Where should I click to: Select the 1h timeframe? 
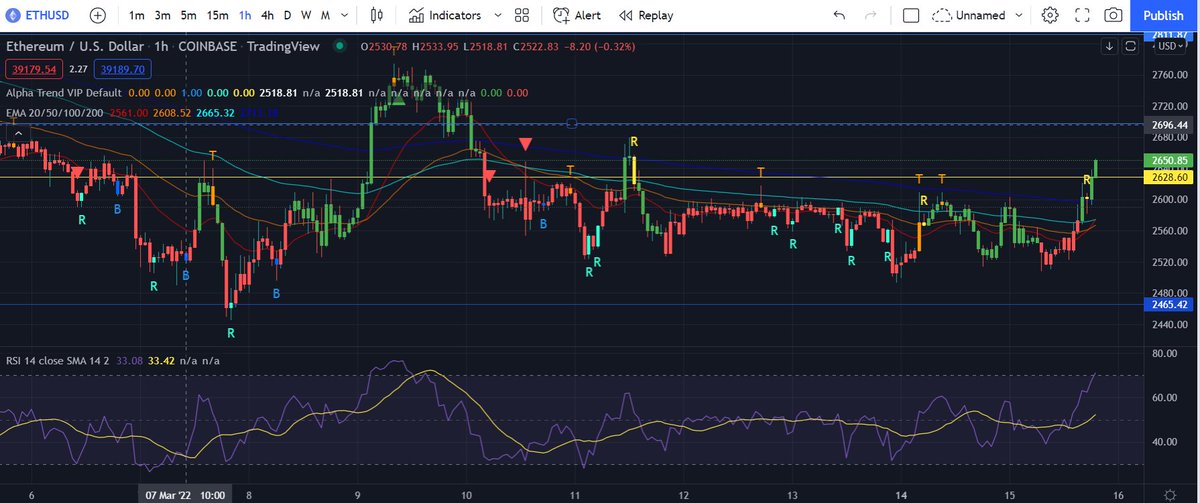click(x=245, y=15)
